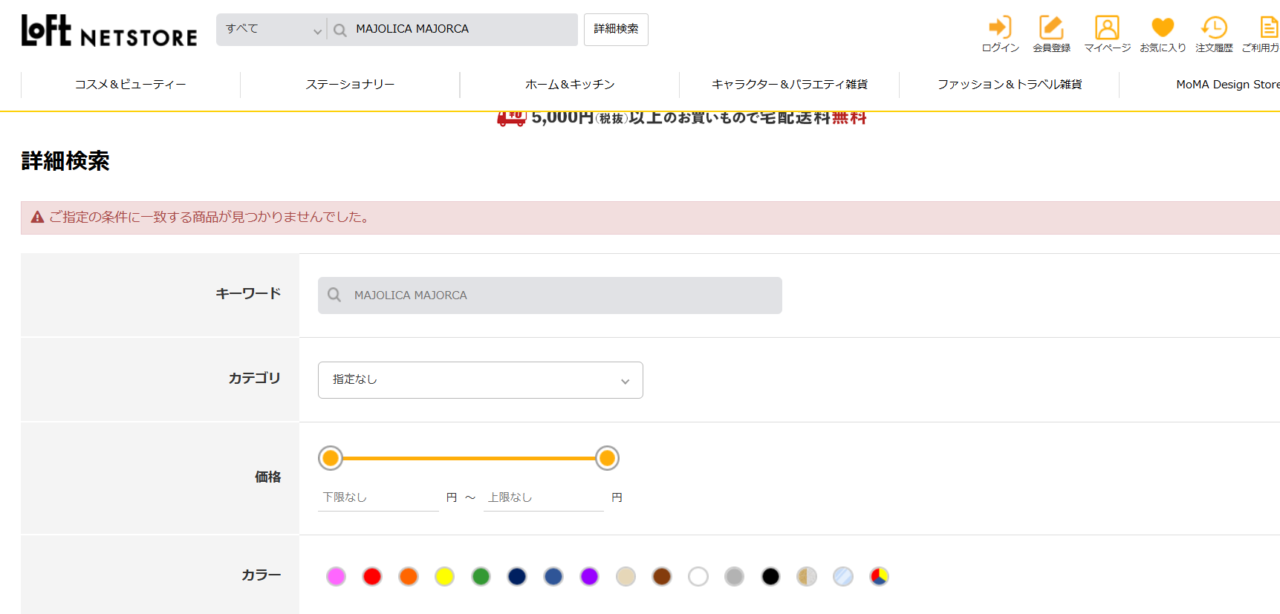This screenshot has width=1280, height=614.
Task: Click the Loft Netstore logo
Action: point(109,31)
